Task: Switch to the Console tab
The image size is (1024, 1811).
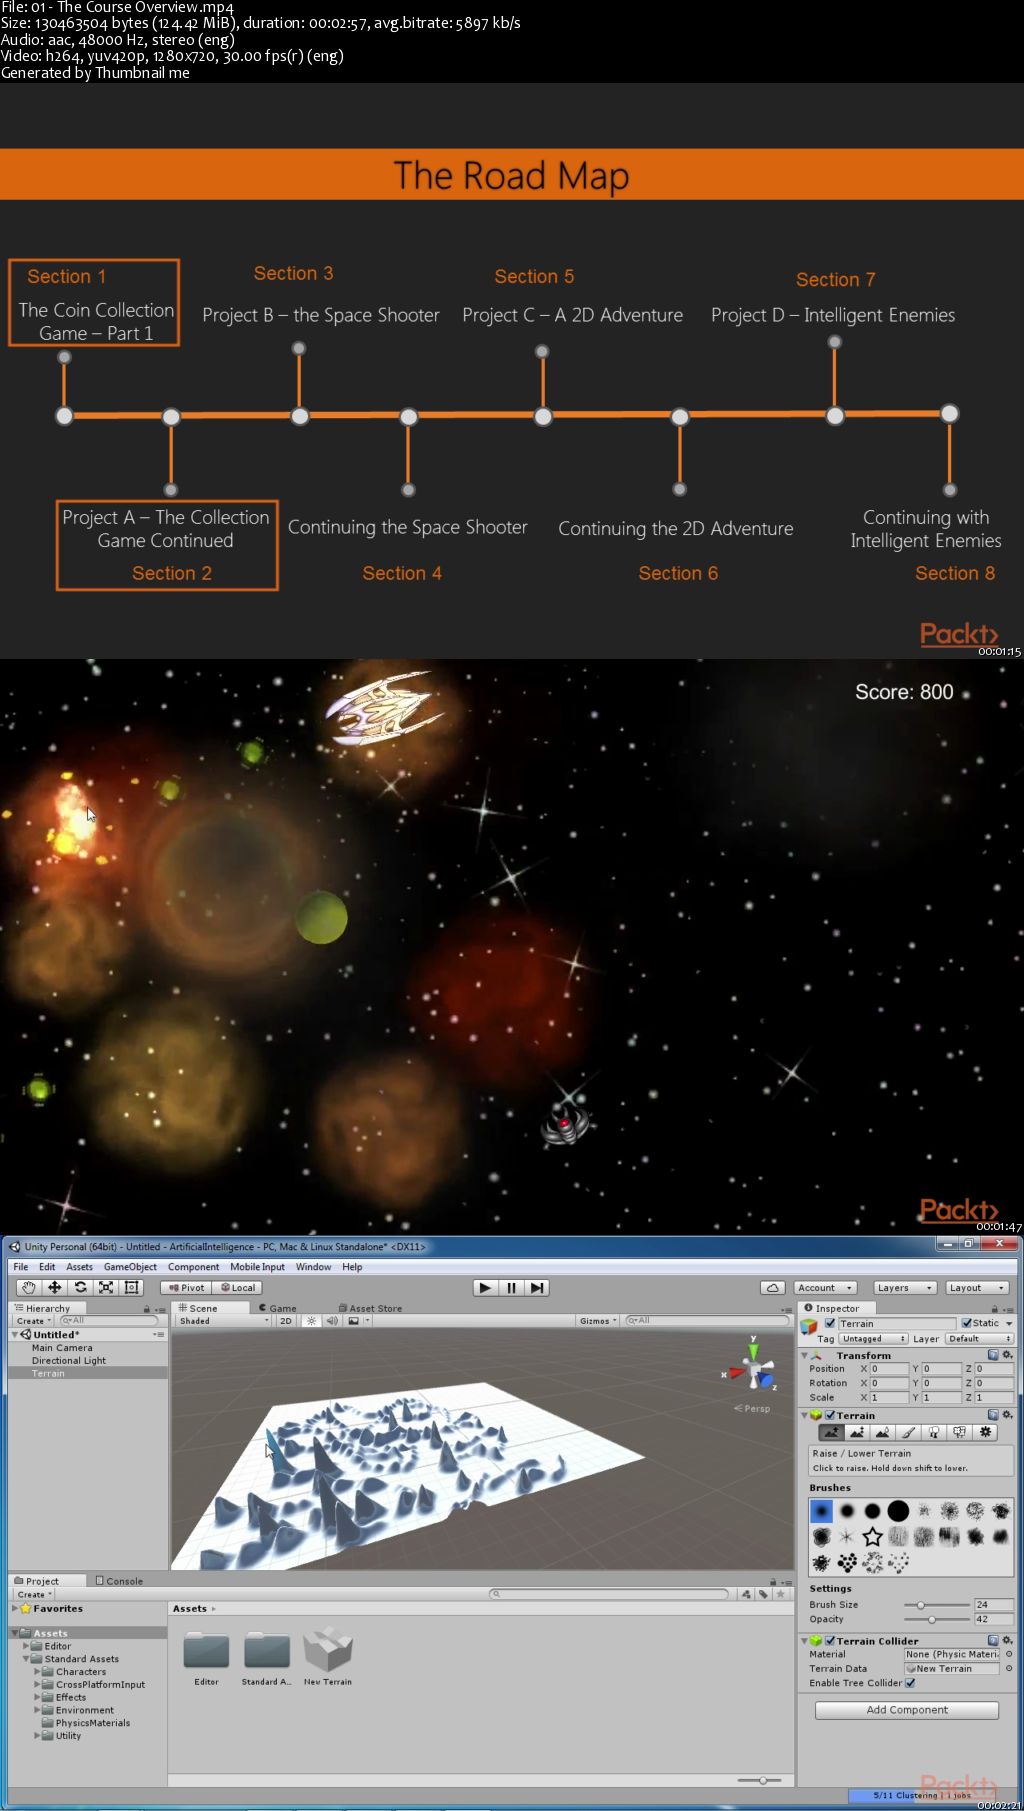Action: pos(119,1581)
